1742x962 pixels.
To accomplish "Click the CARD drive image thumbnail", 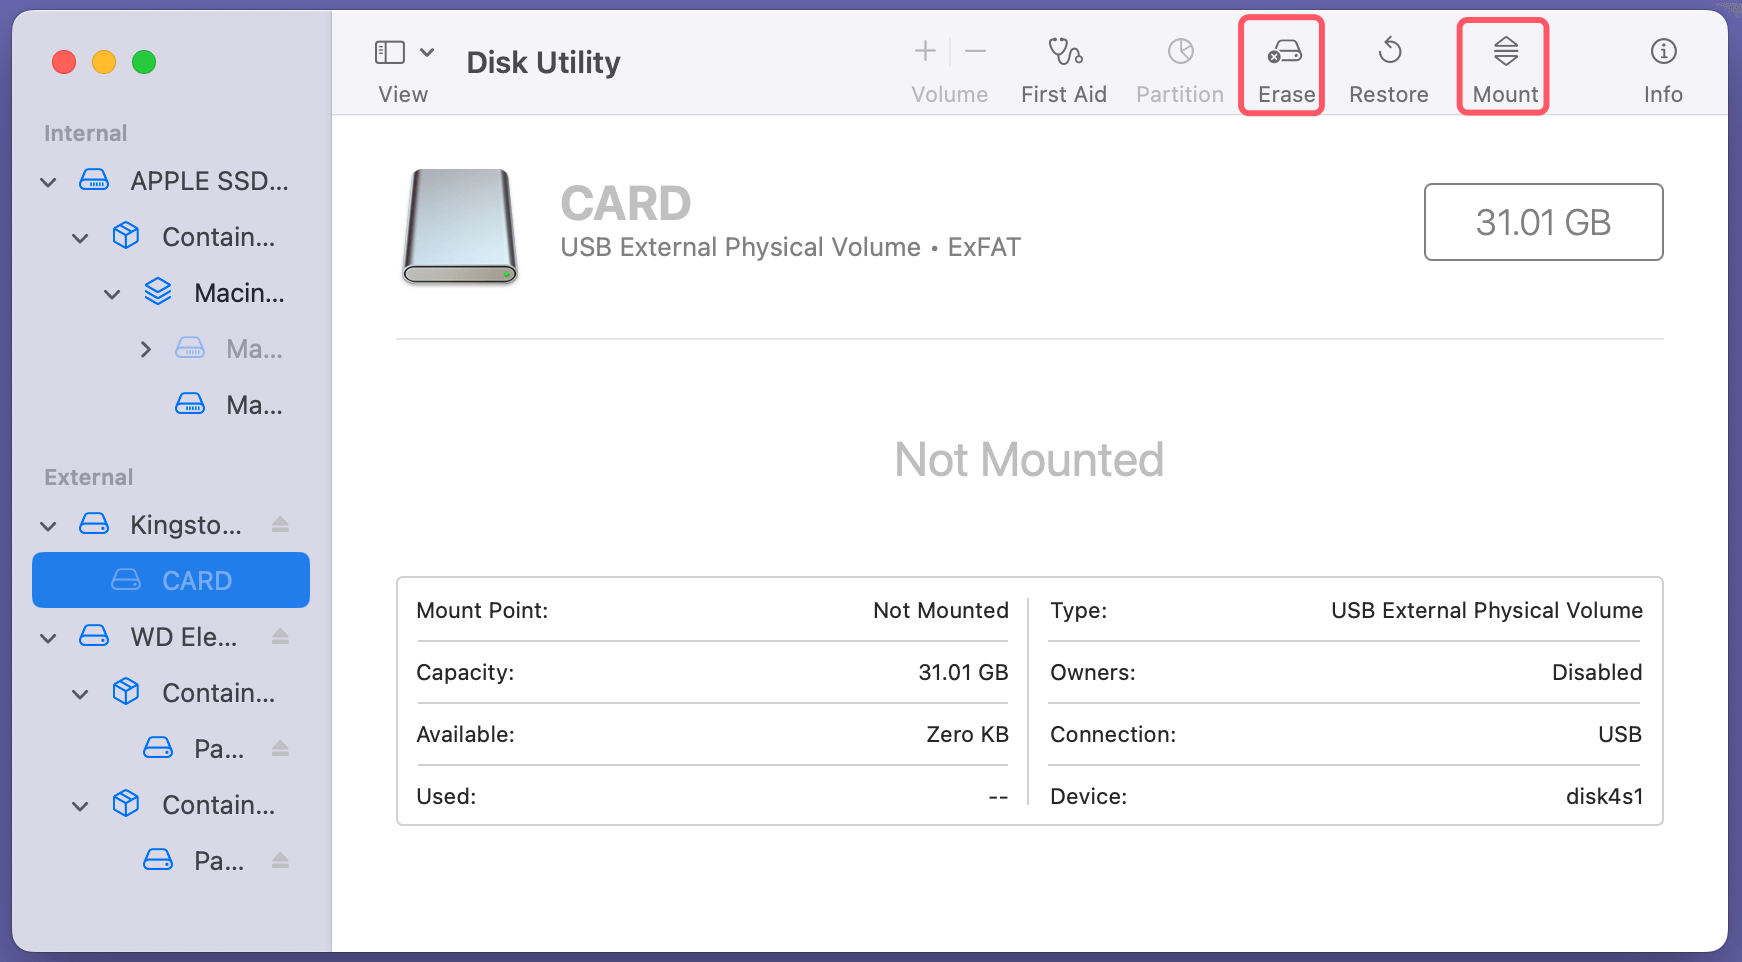I will [460, 226].
